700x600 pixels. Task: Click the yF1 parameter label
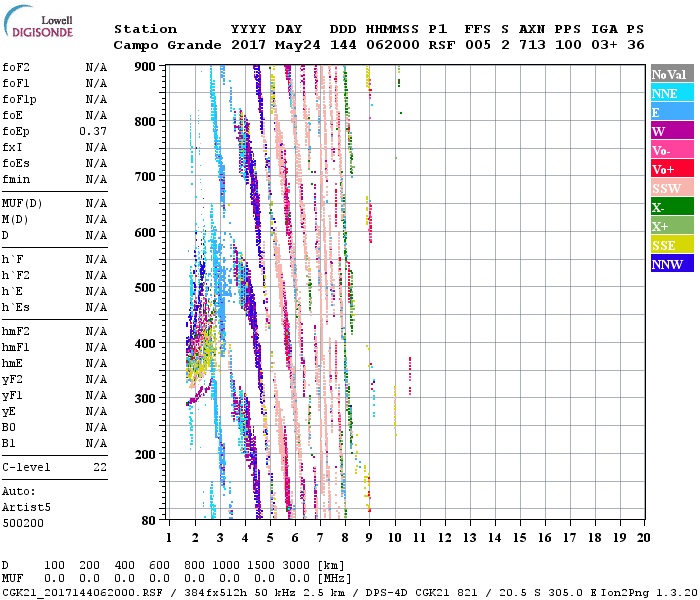pos(12,396)
